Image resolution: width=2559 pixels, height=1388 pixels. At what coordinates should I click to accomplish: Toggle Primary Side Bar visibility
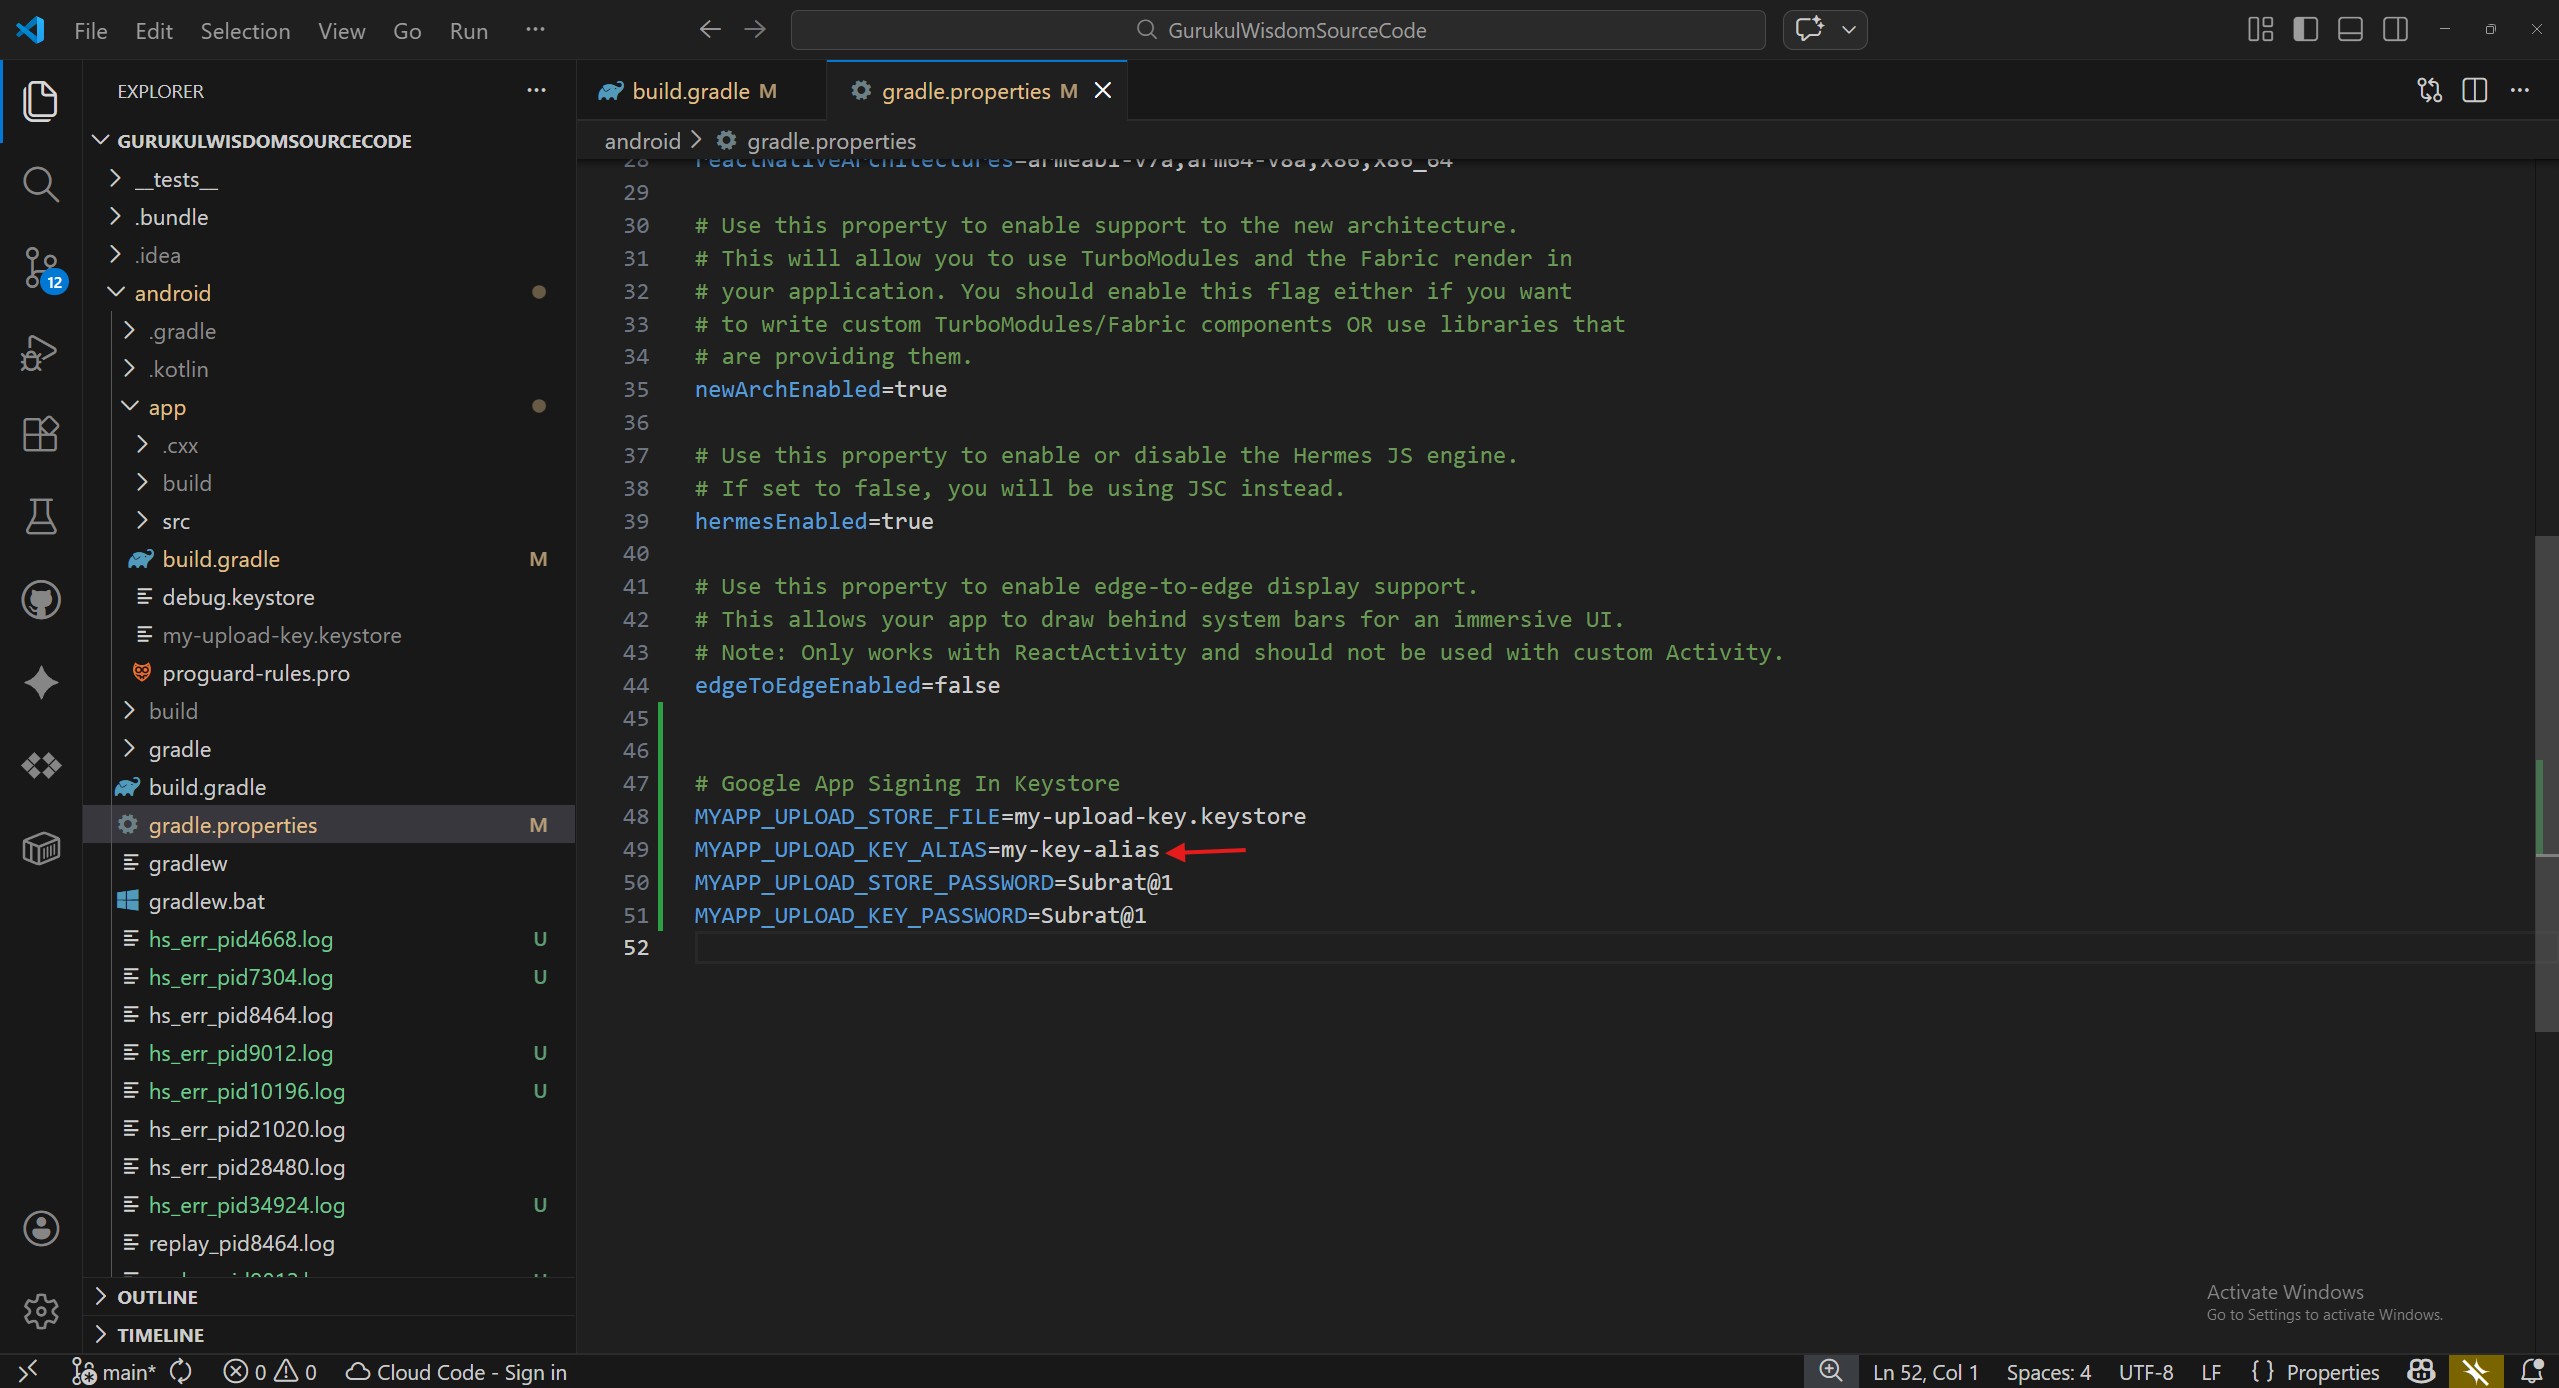click(x=2305, y=30)
